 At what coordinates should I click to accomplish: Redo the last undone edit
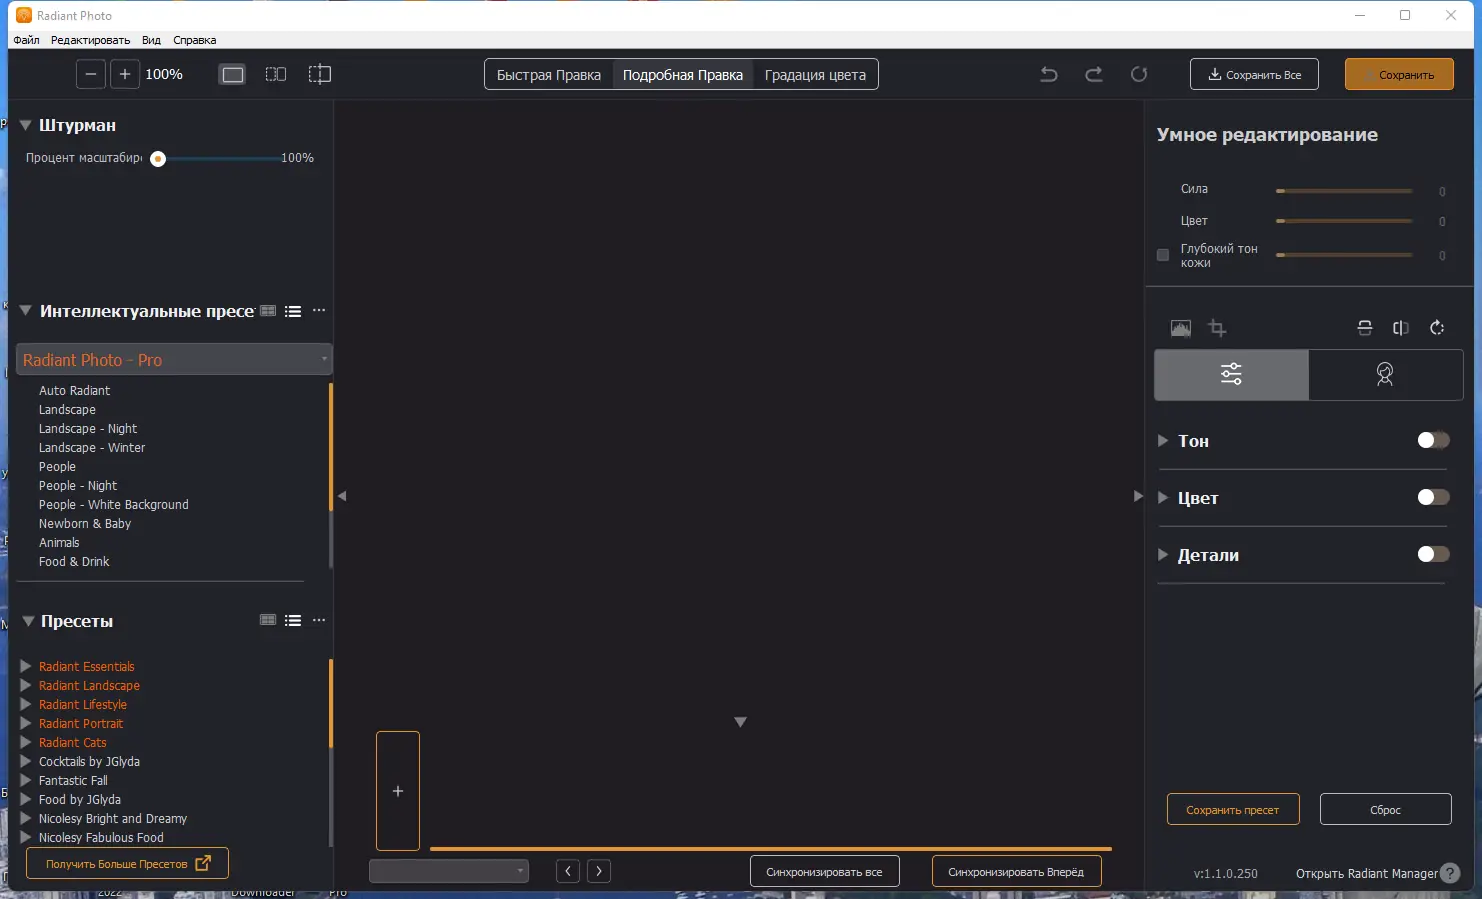[x=1094, y=74]
